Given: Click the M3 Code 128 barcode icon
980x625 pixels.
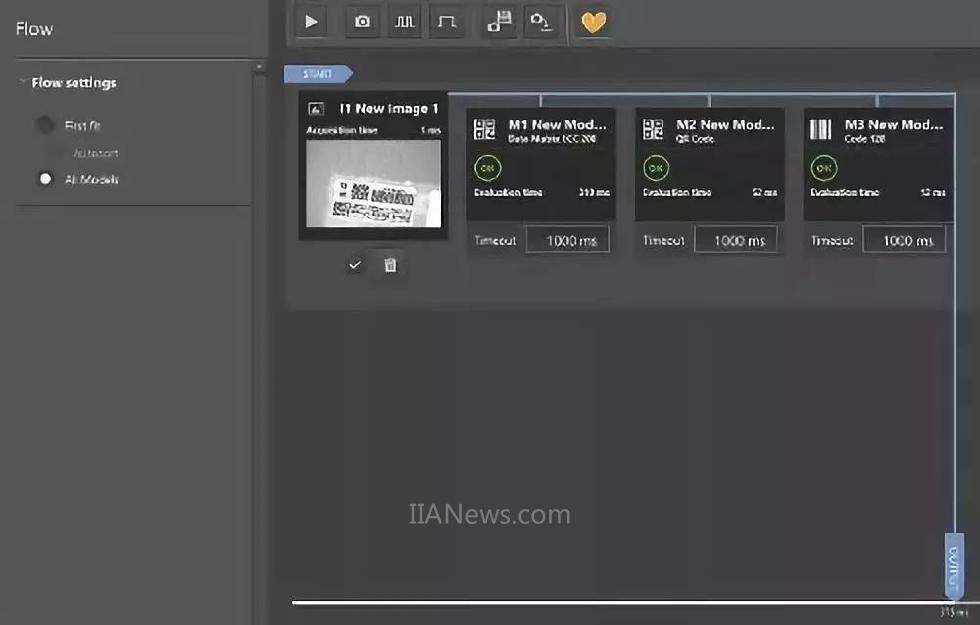Looking at the screenshot, I should click(x=821, y=130).
